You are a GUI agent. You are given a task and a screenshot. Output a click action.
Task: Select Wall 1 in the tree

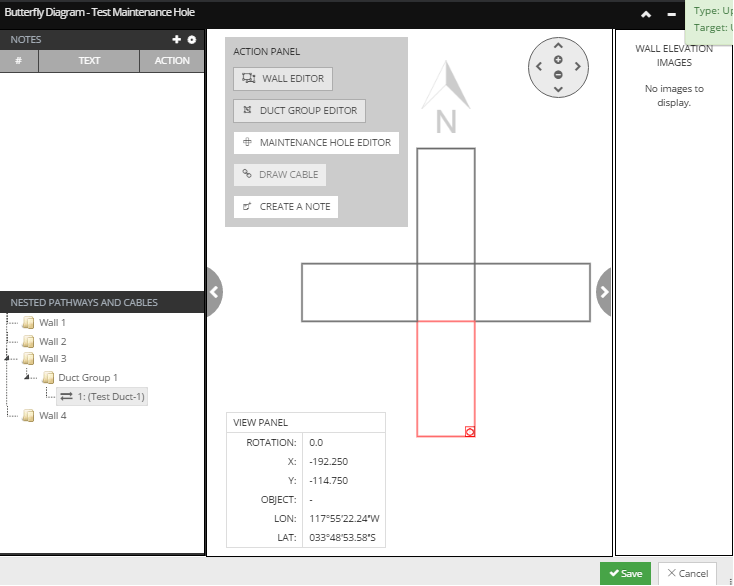tap(52, 323)
